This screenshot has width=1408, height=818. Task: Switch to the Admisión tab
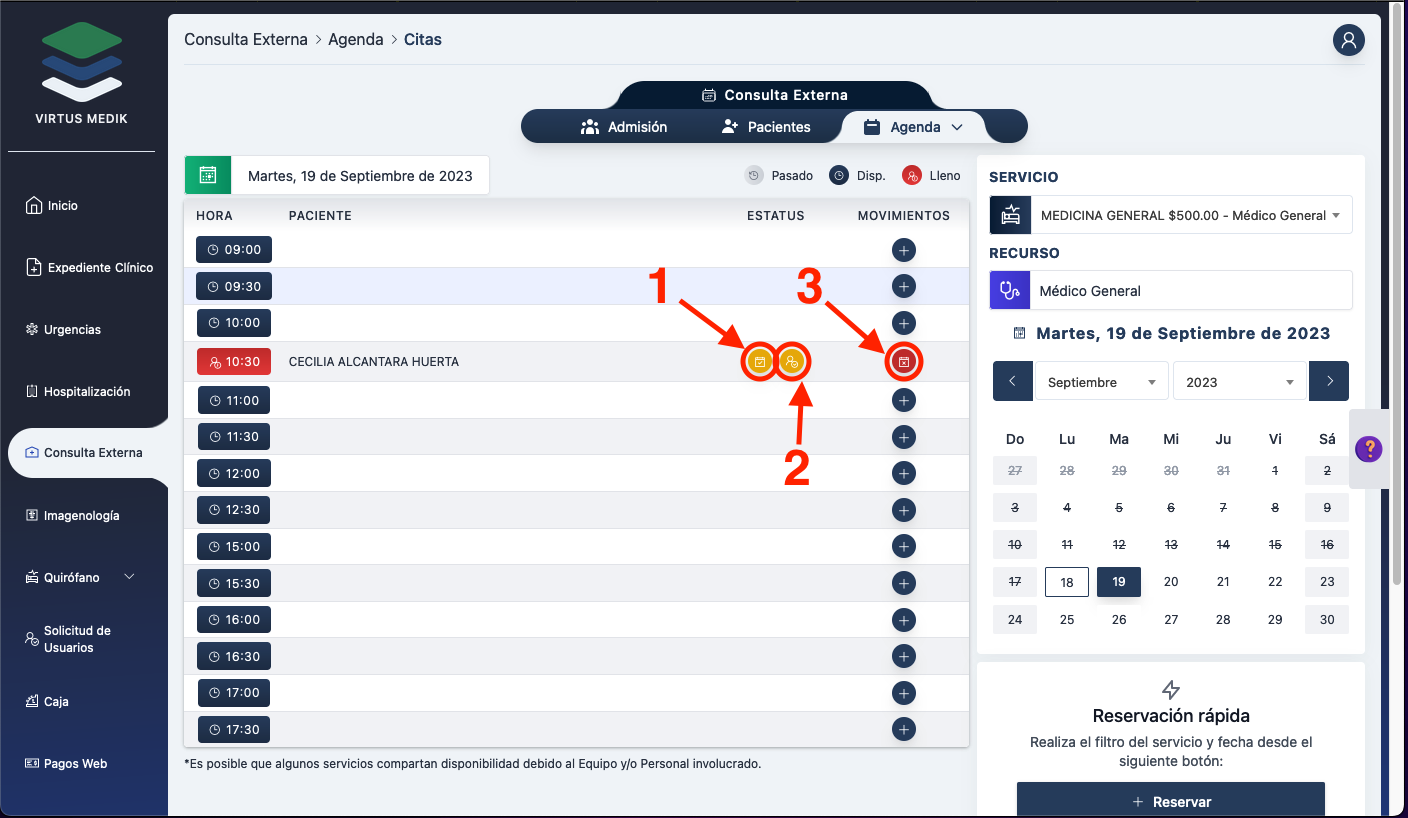click(624, 127)
